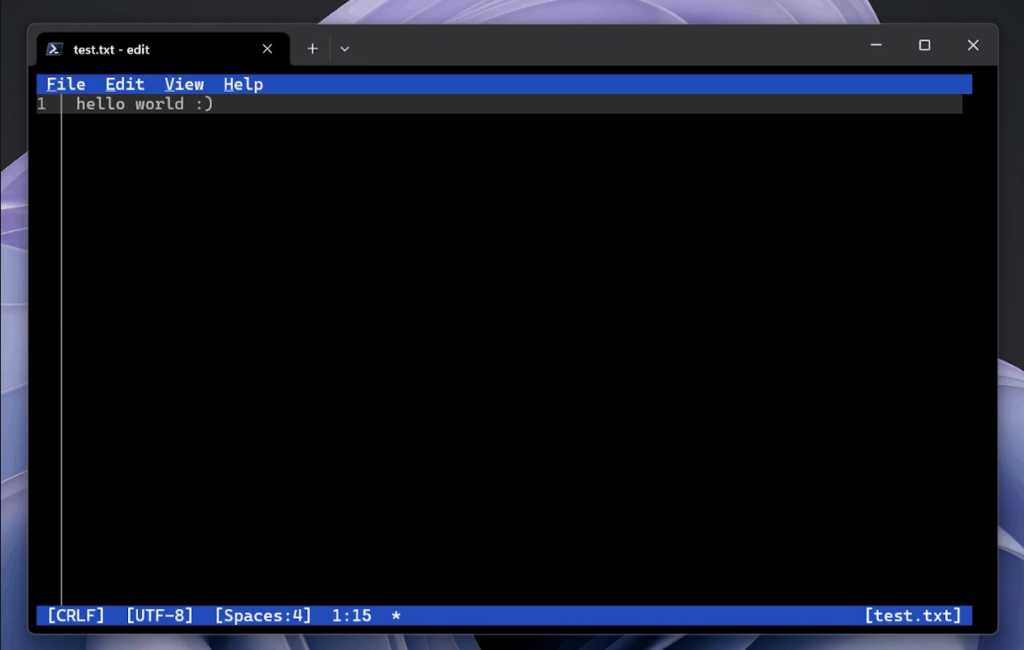Click the [test.txt] filename in status bar

click(x=912, y=615)
